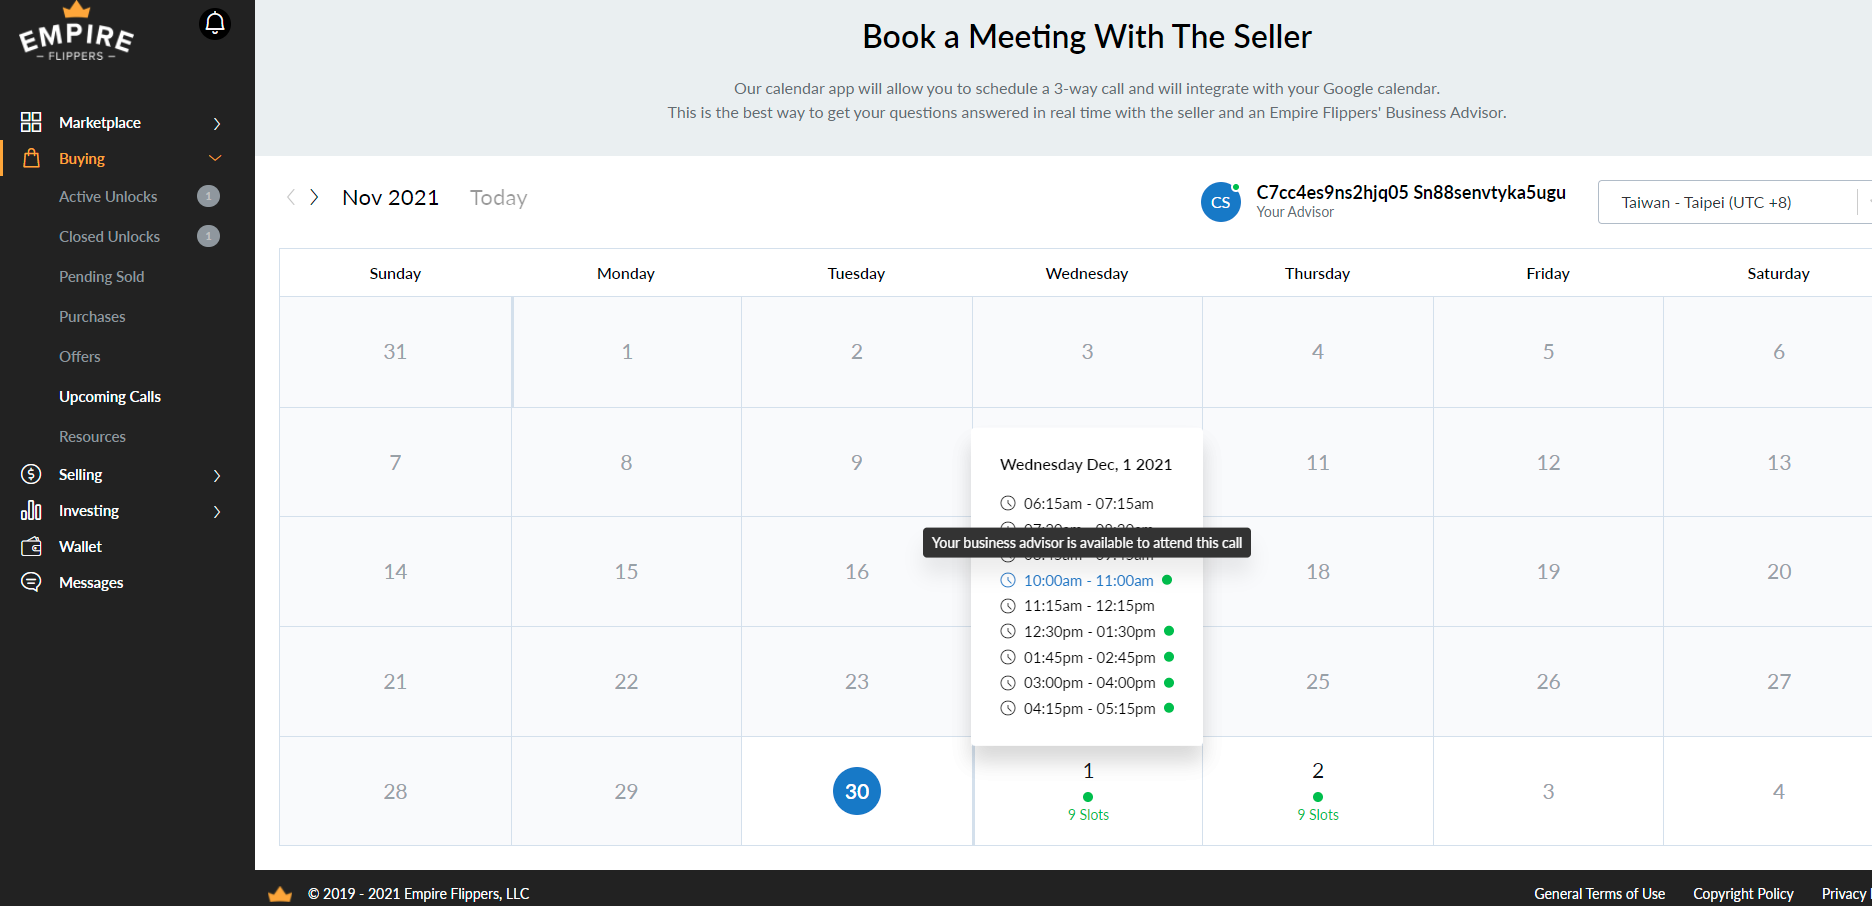
Task: Click the Wednesday Dec, 1 2021 heading
Action: 1086,464
